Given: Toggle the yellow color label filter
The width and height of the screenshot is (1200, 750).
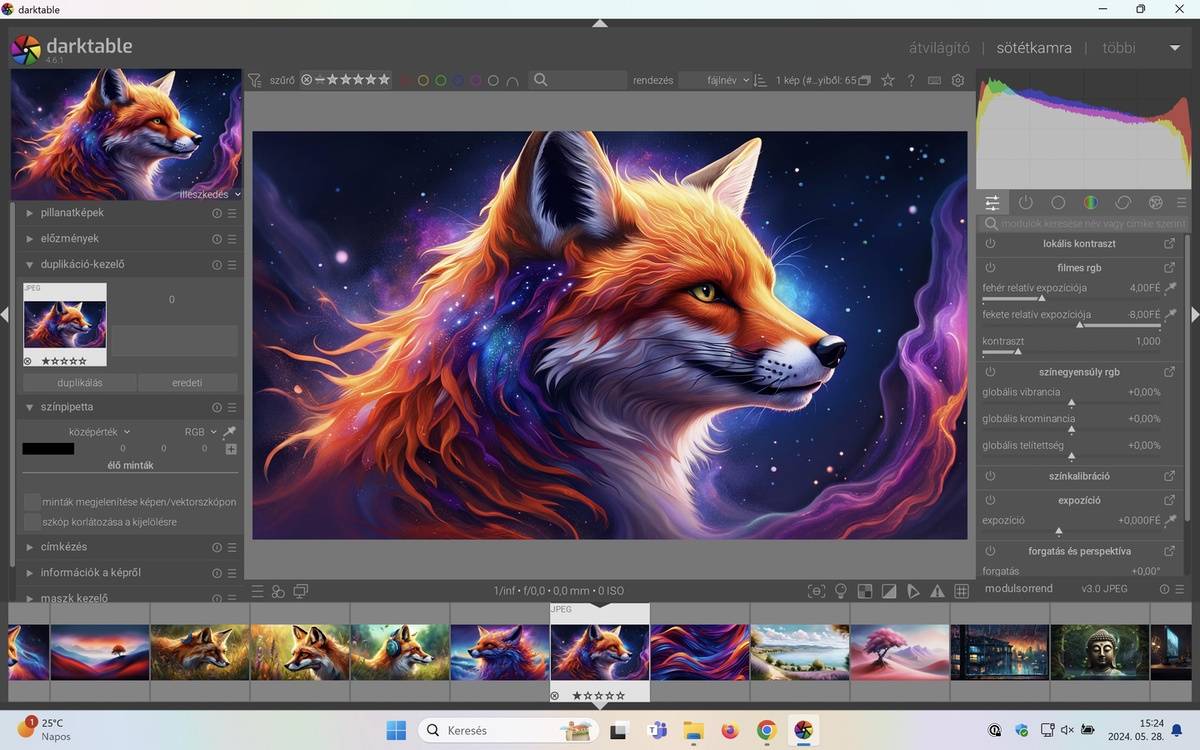Looking at the screenshot, I should click(x=423, y=80).
